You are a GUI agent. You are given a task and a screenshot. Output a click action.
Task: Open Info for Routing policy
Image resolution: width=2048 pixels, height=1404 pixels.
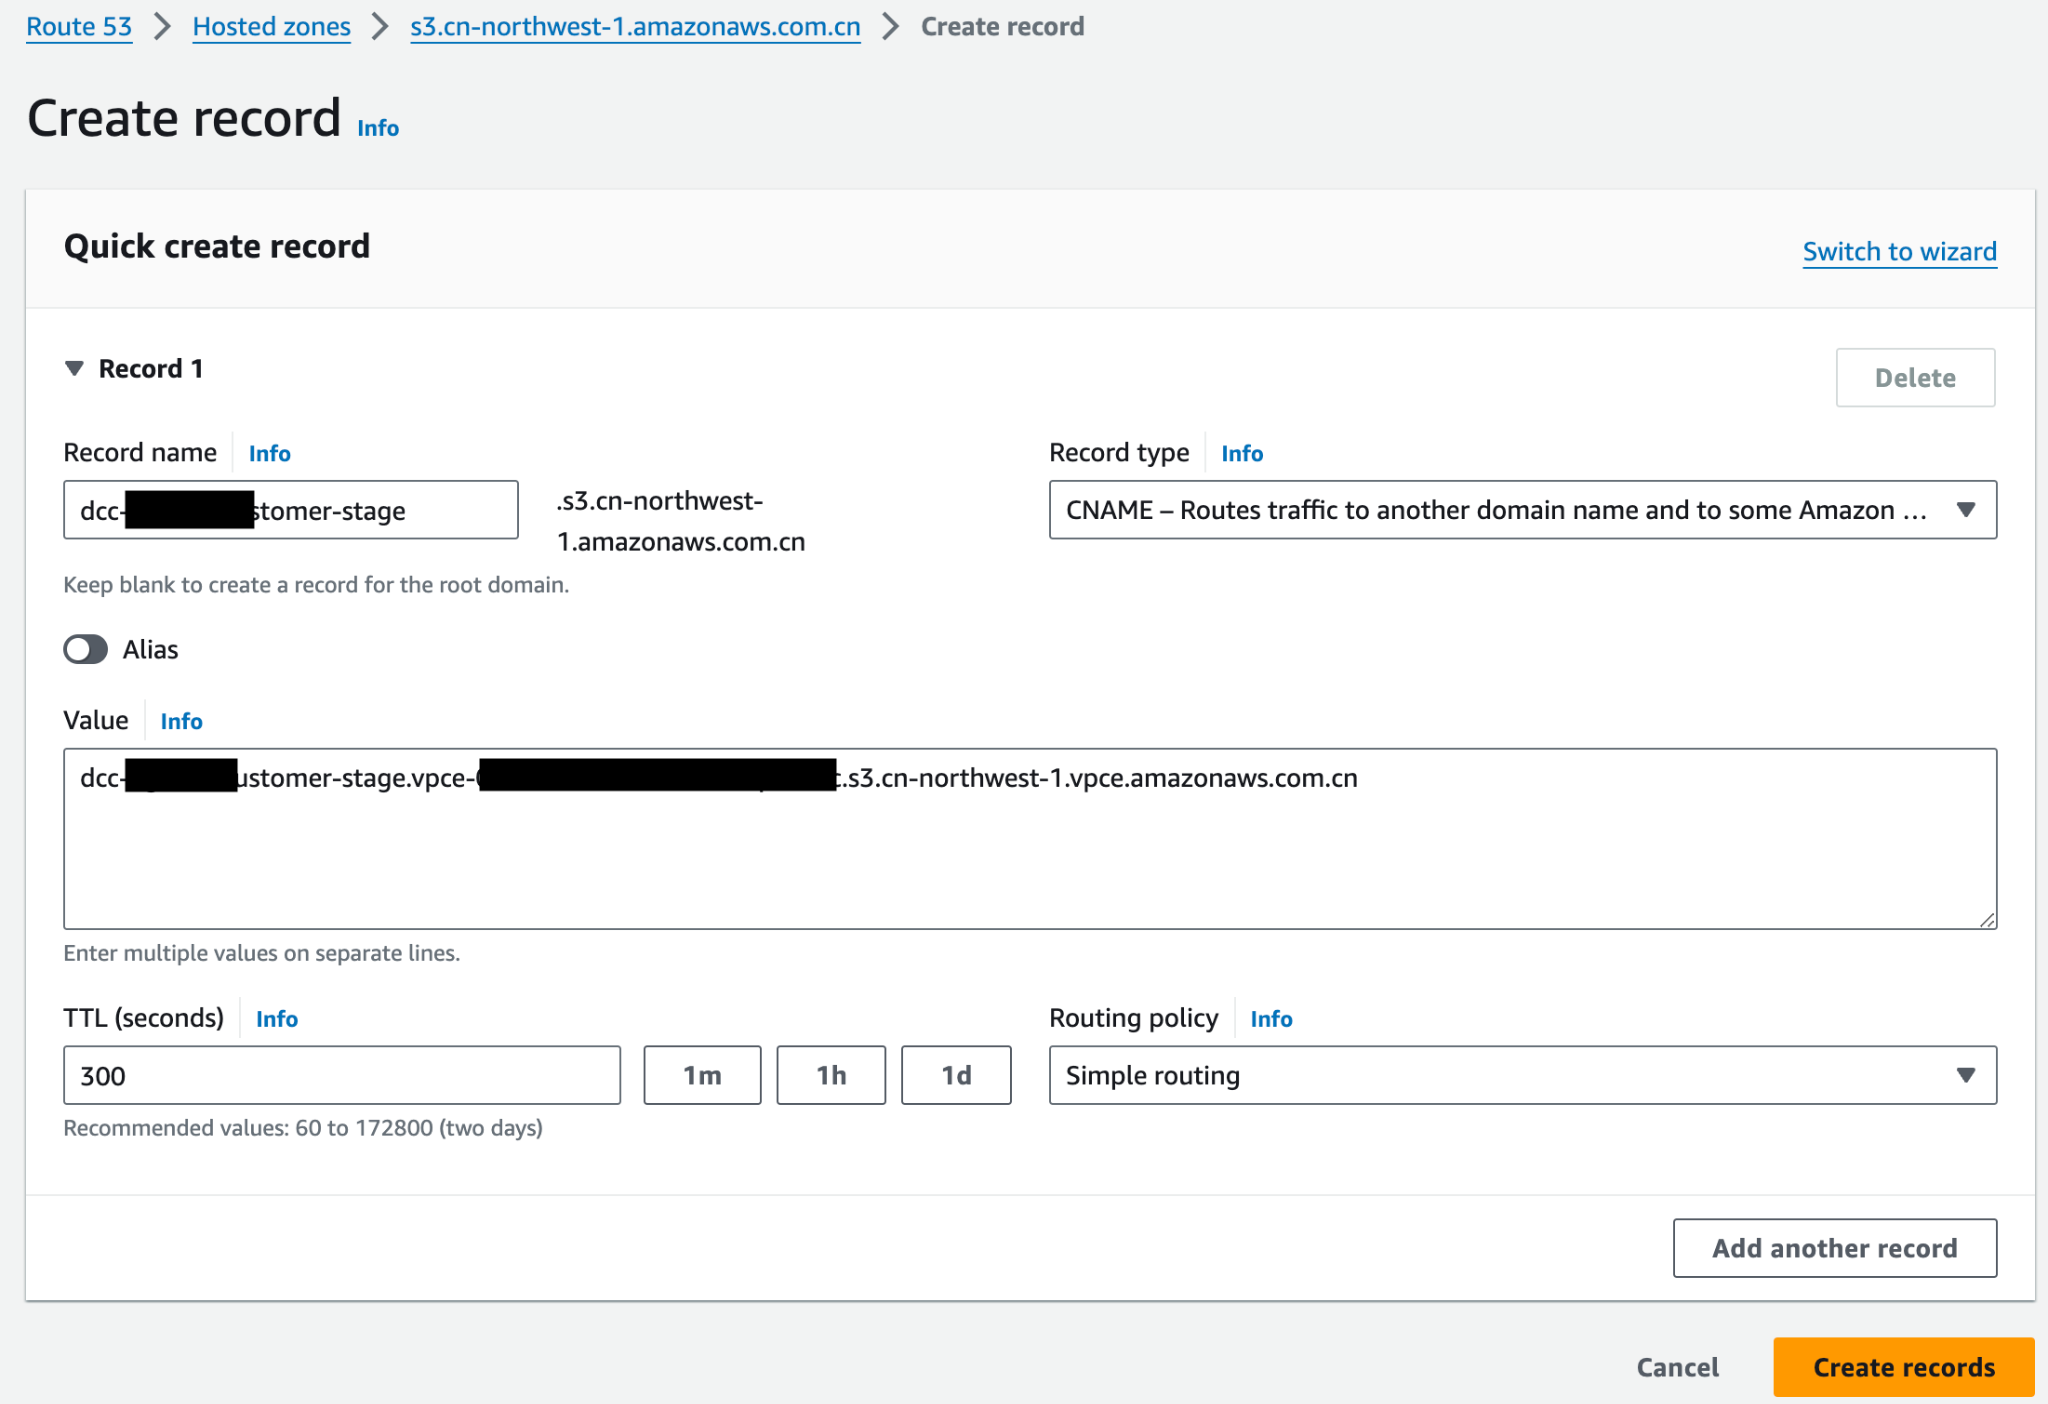[1271, 1019]
